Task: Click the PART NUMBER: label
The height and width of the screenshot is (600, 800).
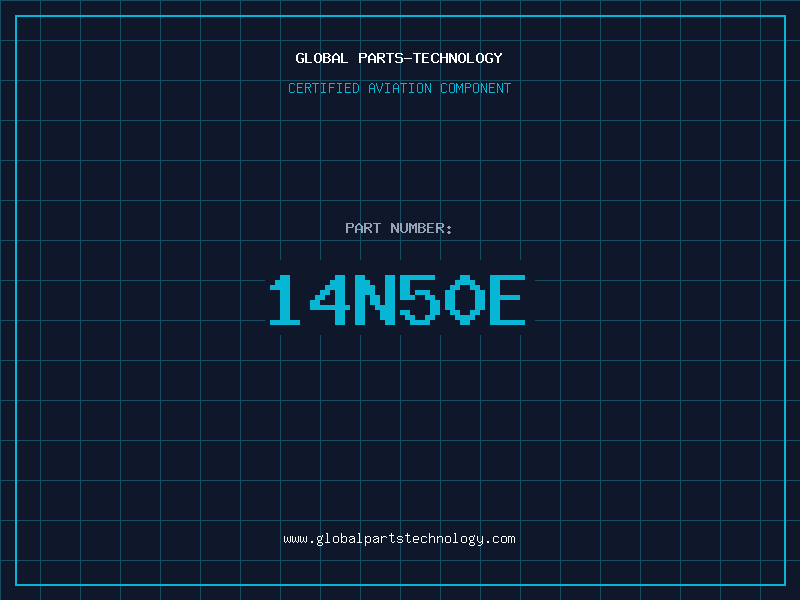Action: (398, 228)
